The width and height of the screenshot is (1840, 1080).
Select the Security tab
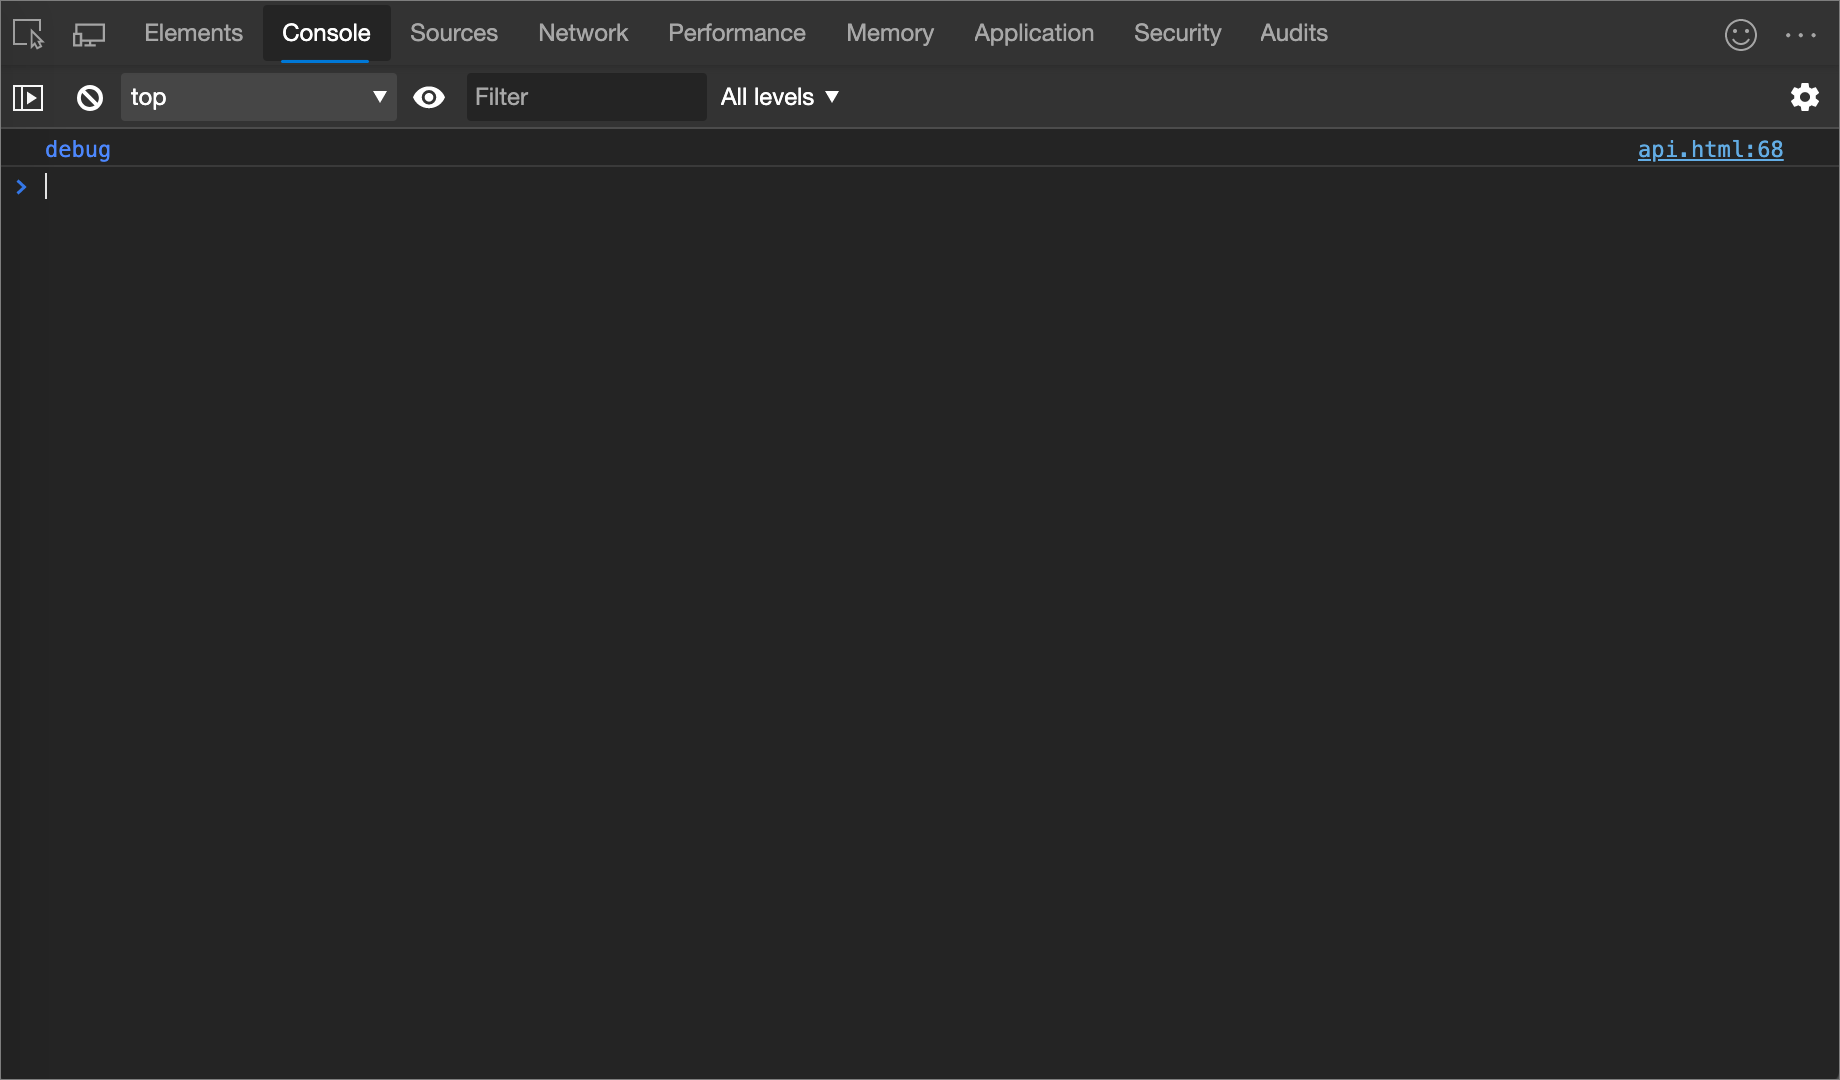point(1177,33)
